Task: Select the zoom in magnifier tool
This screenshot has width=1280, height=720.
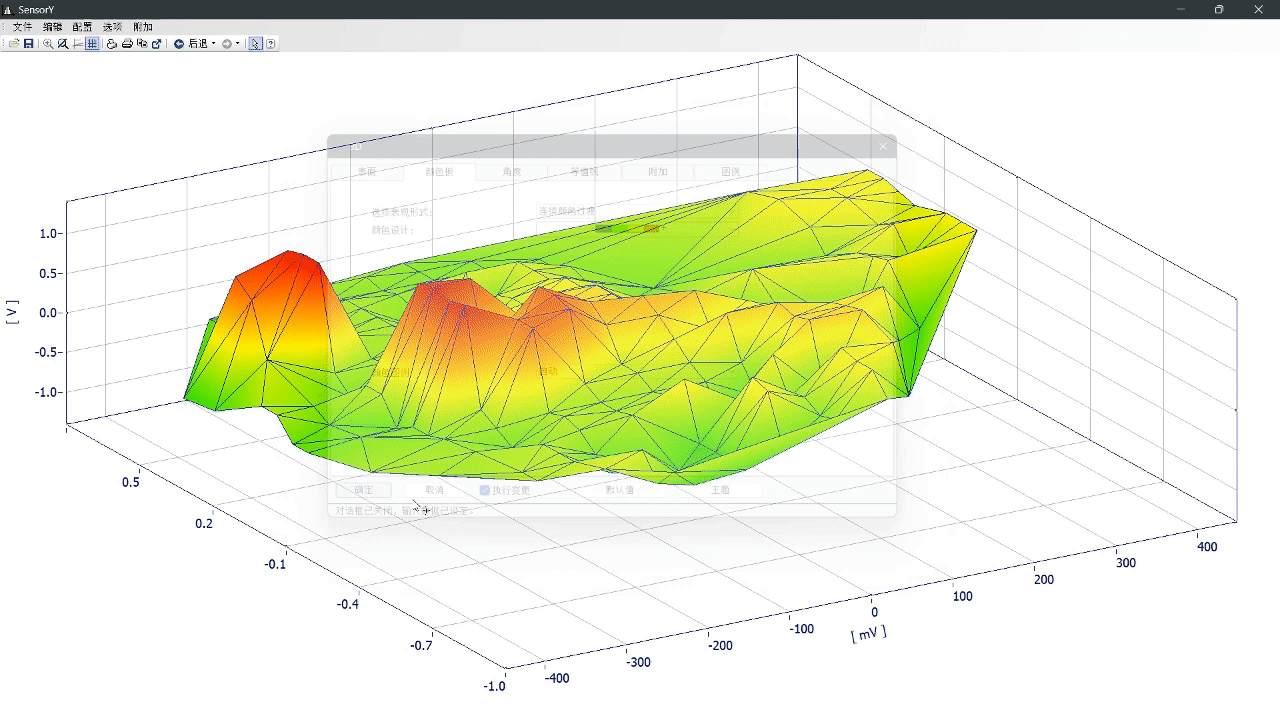Action: 48,44
